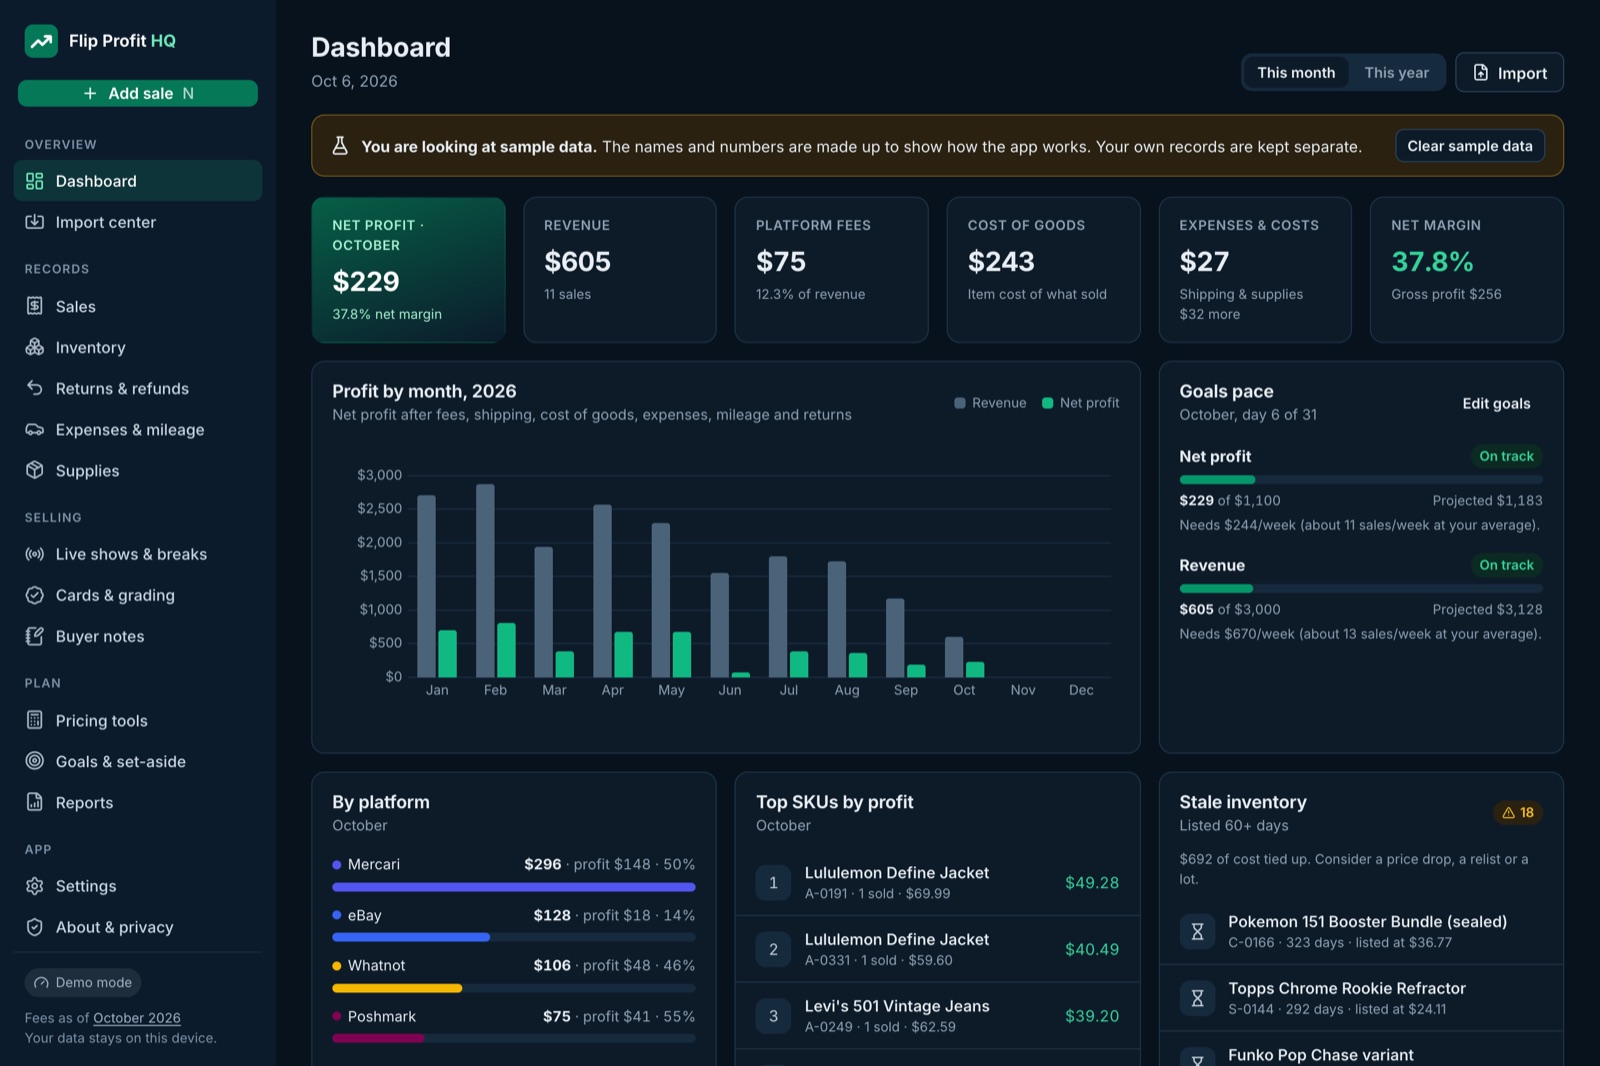
Task: Click the Buyer notes icon
Action: click(35, 636)
